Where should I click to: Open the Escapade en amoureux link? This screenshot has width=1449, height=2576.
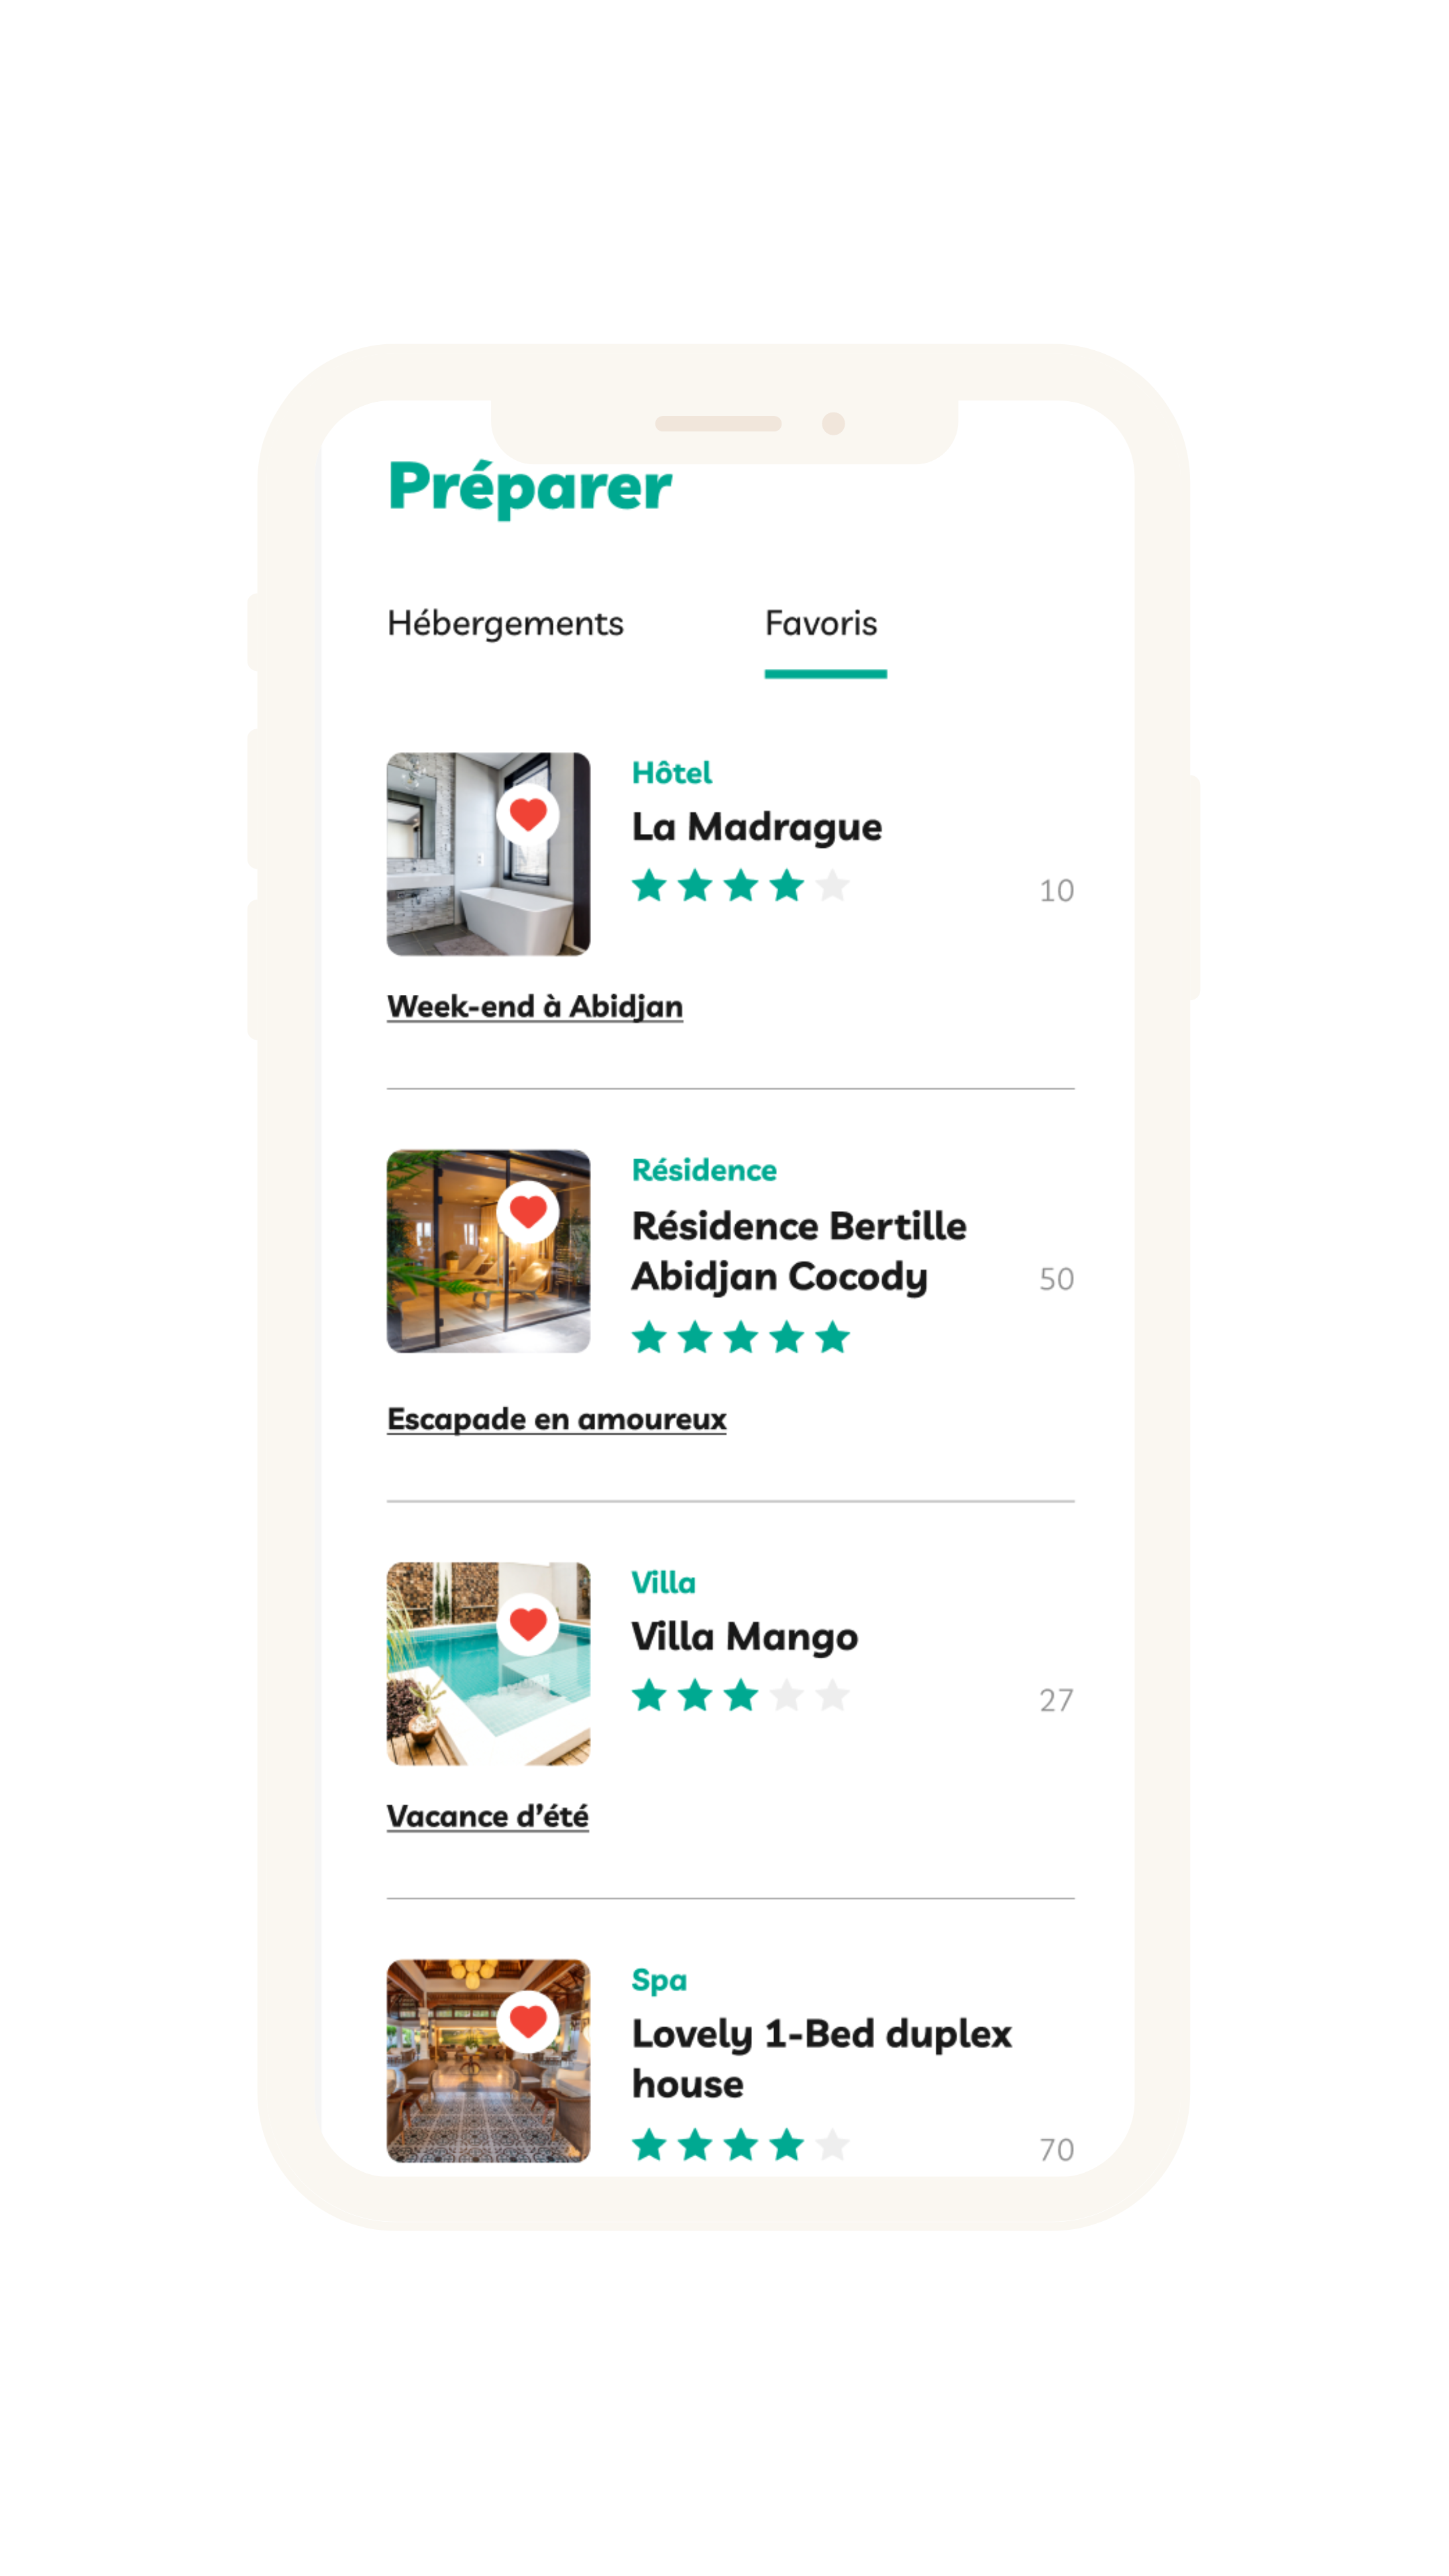pyautogui.click(x=557, y=1420)
